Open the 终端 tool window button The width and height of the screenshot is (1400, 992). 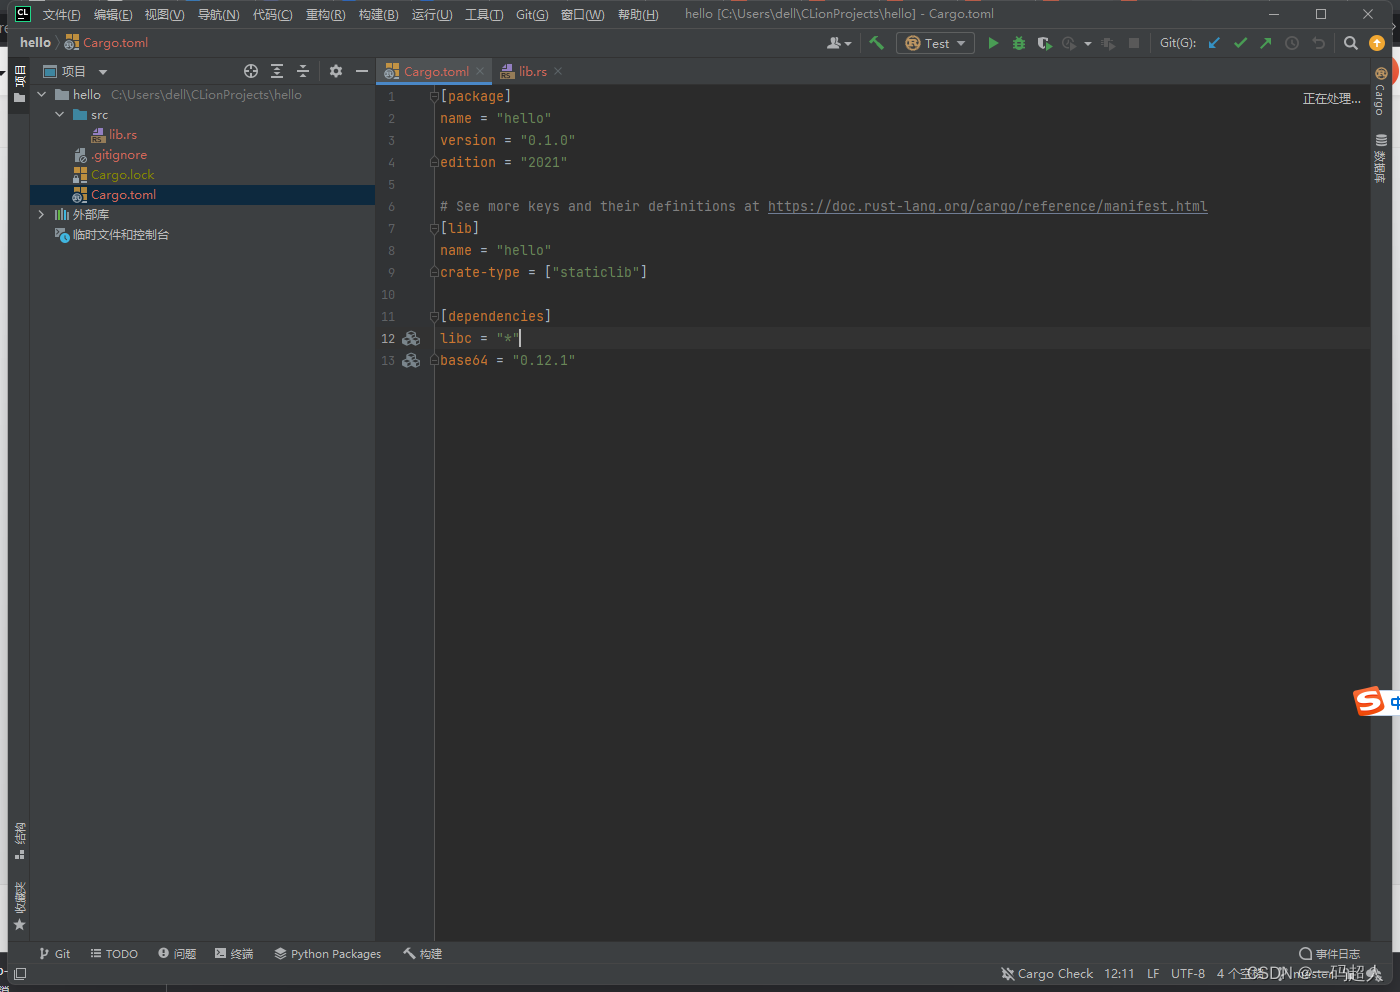click(234, 954)
